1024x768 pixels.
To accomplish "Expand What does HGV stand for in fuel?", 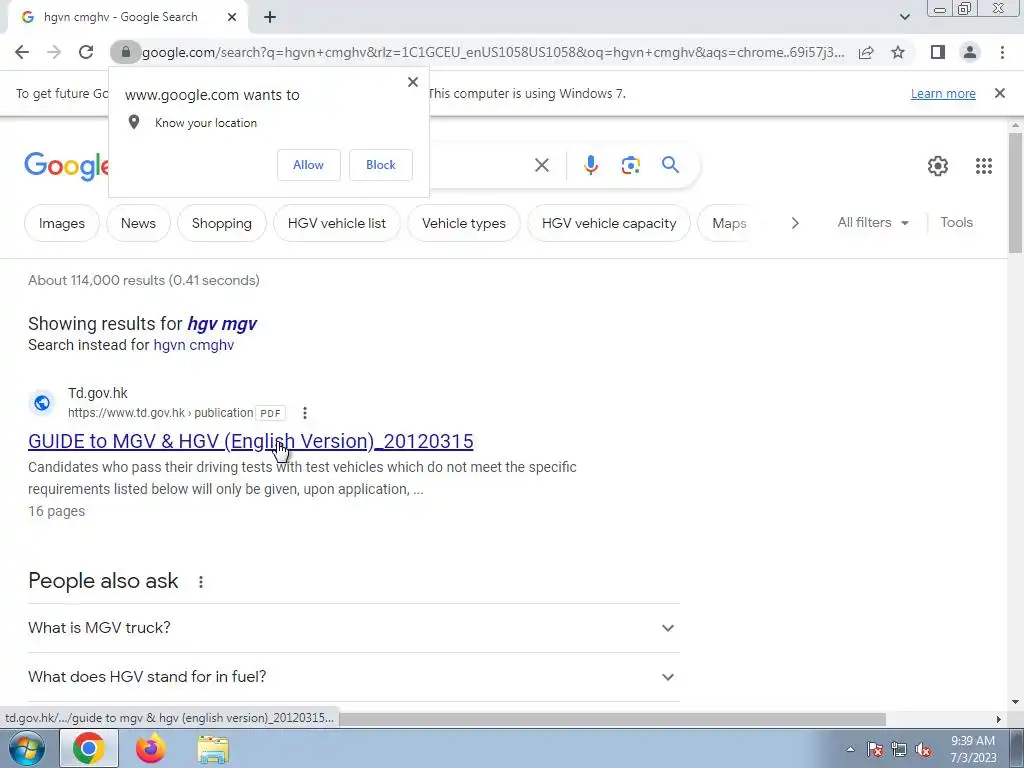I will point(354,677).
